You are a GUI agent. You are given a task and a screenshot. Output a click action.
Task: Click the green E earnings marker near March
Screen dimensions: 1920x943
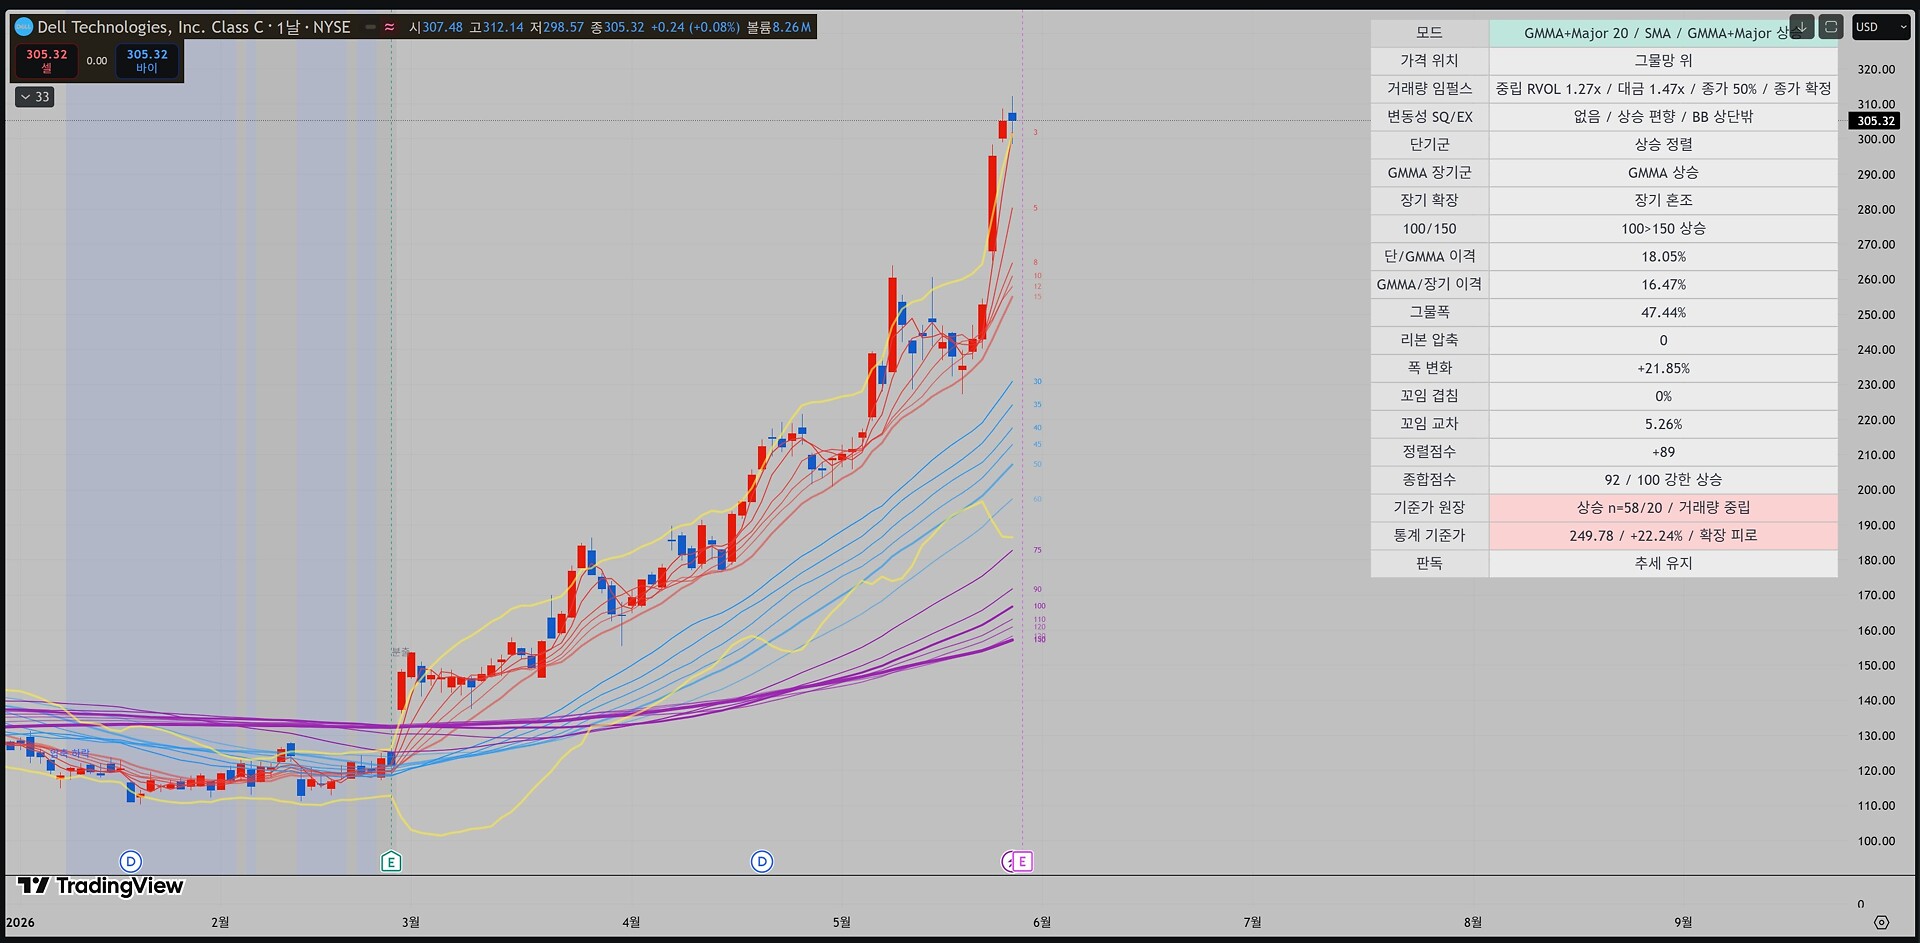(x=391, y=862)
